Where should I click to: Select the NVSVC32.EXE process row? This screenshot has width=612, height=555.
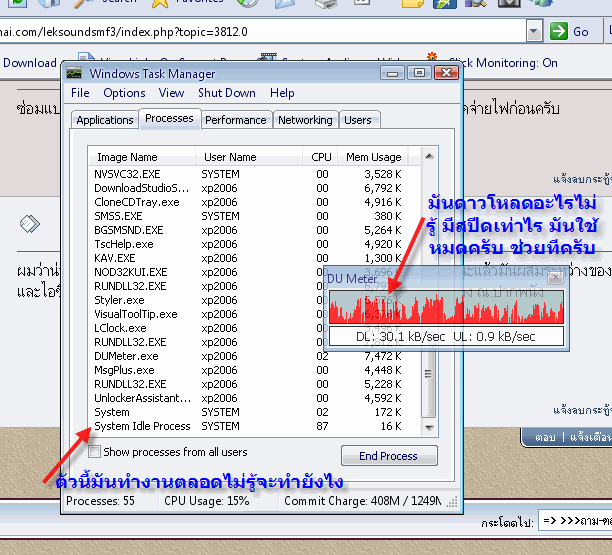pyautogui.click(x=254, y=174)
